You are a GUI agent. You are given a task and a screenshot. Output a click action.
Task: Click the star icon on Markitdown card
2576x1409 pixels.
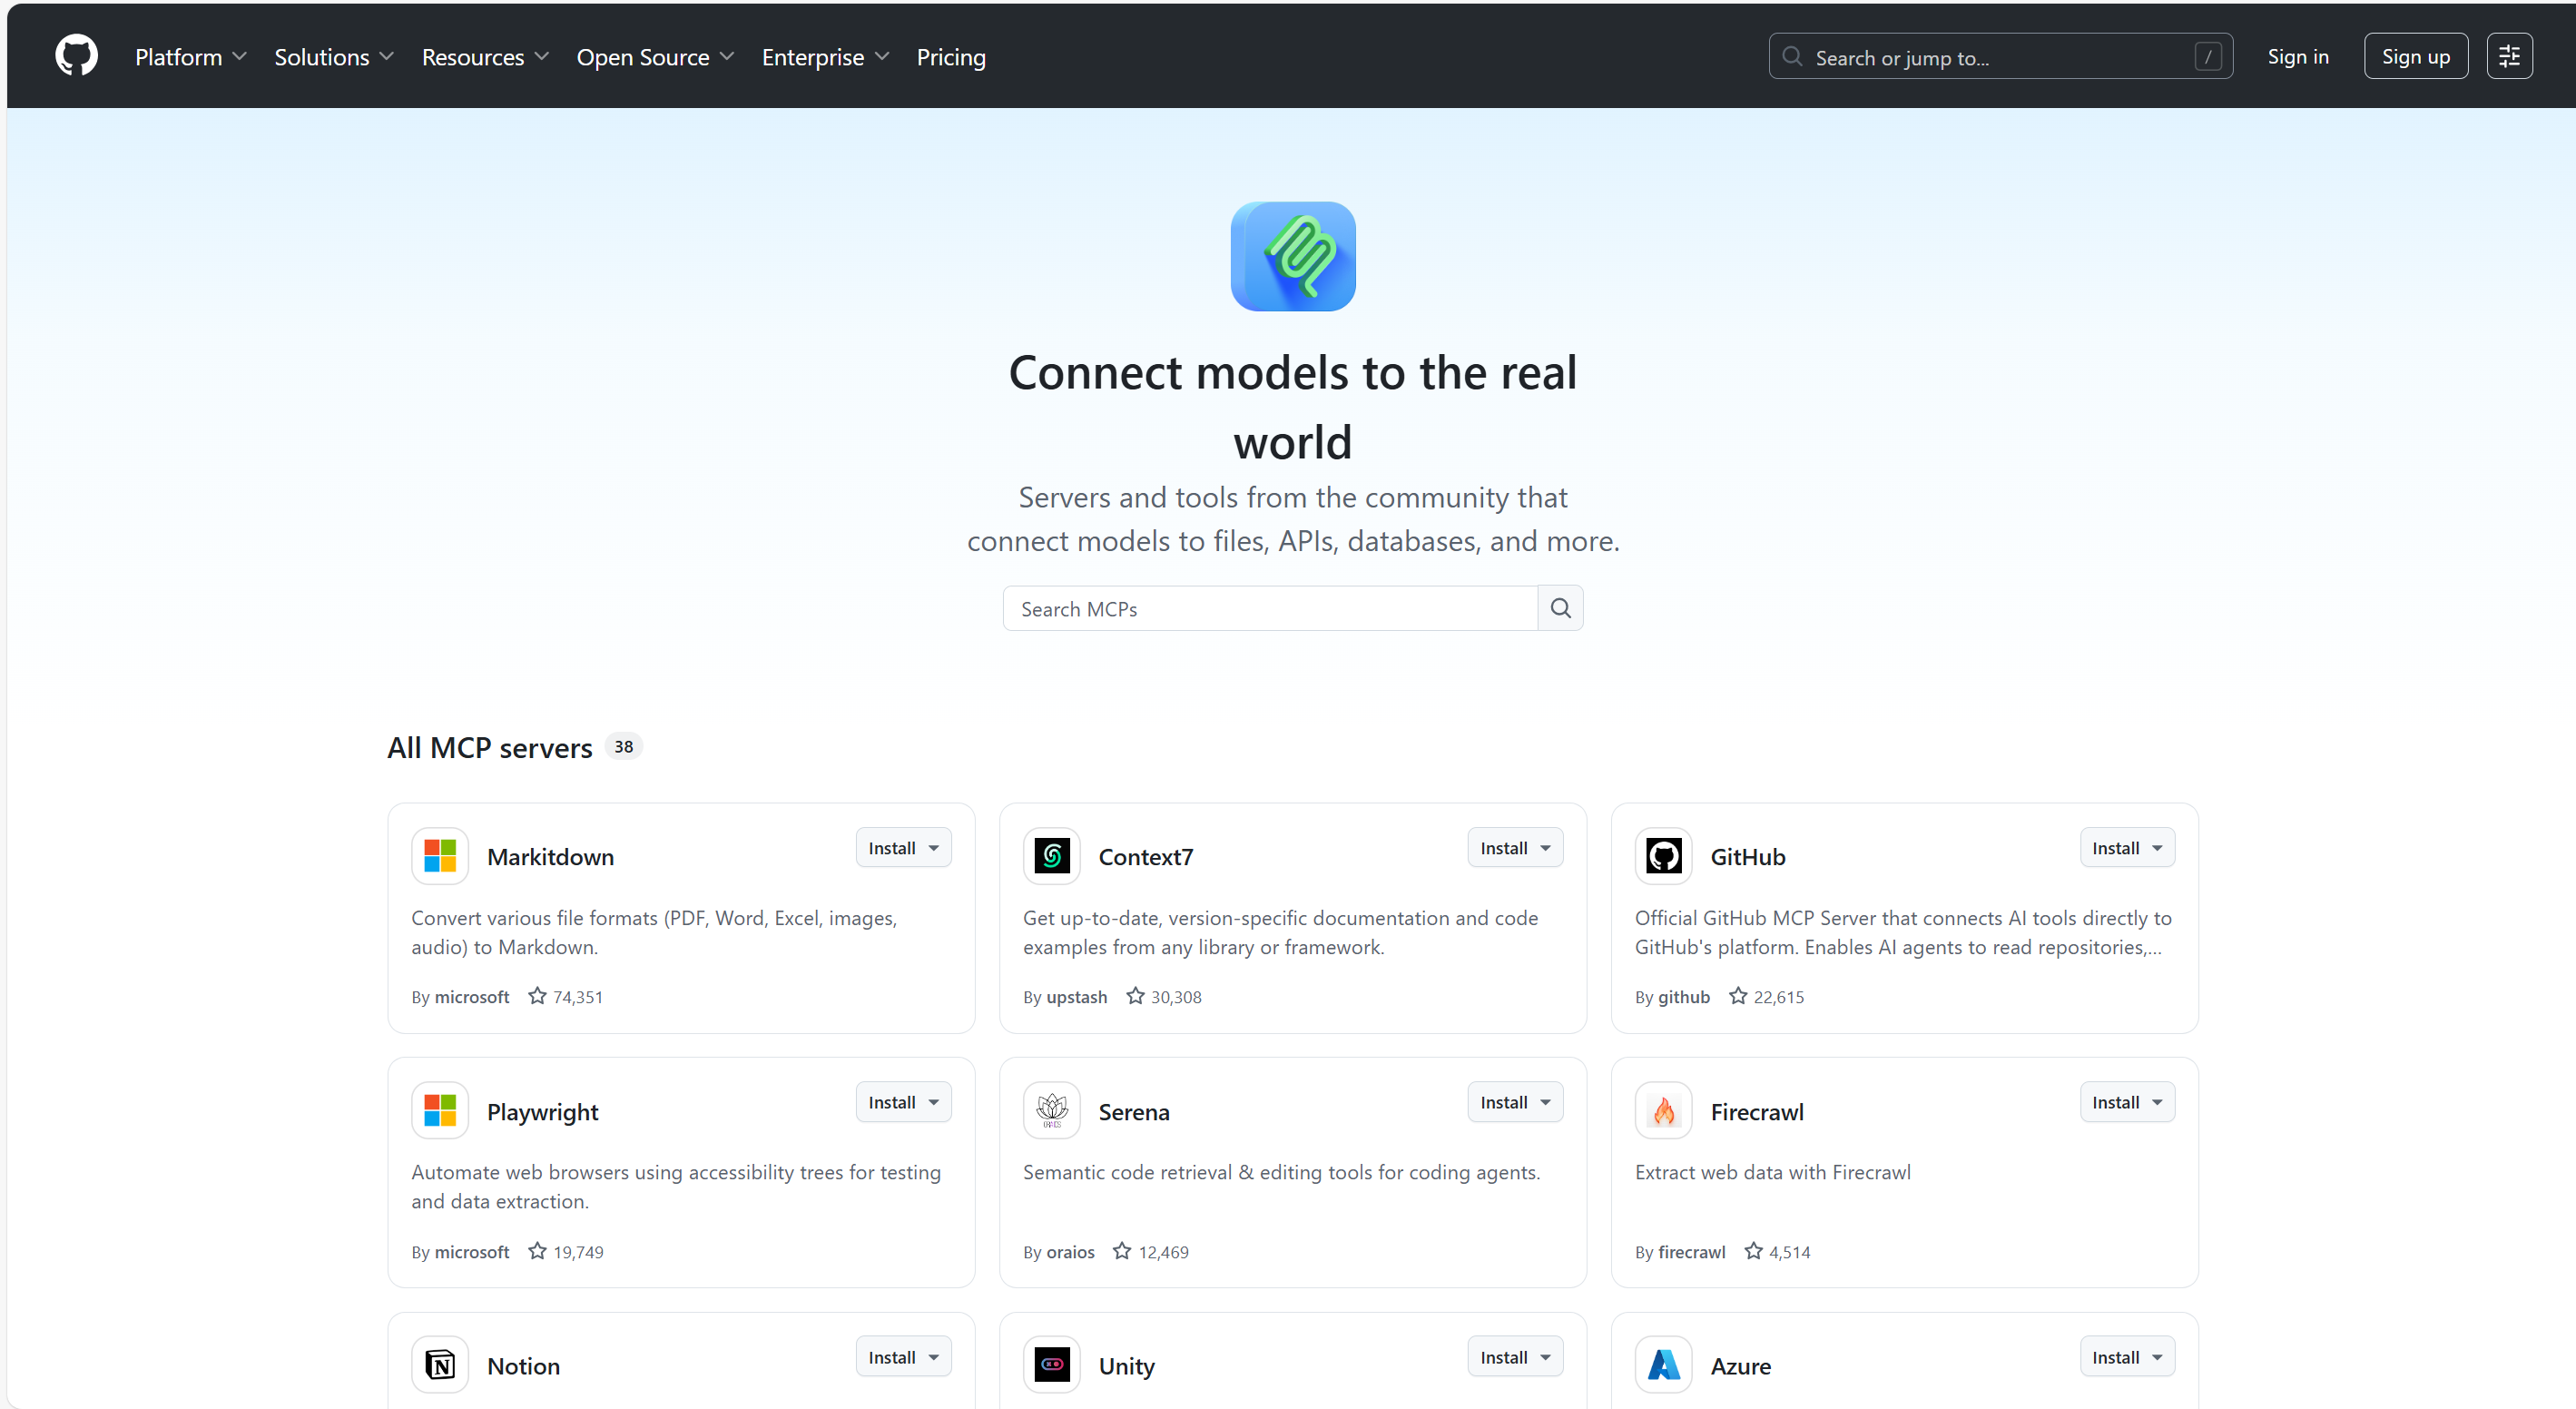(x=537, y=996)
